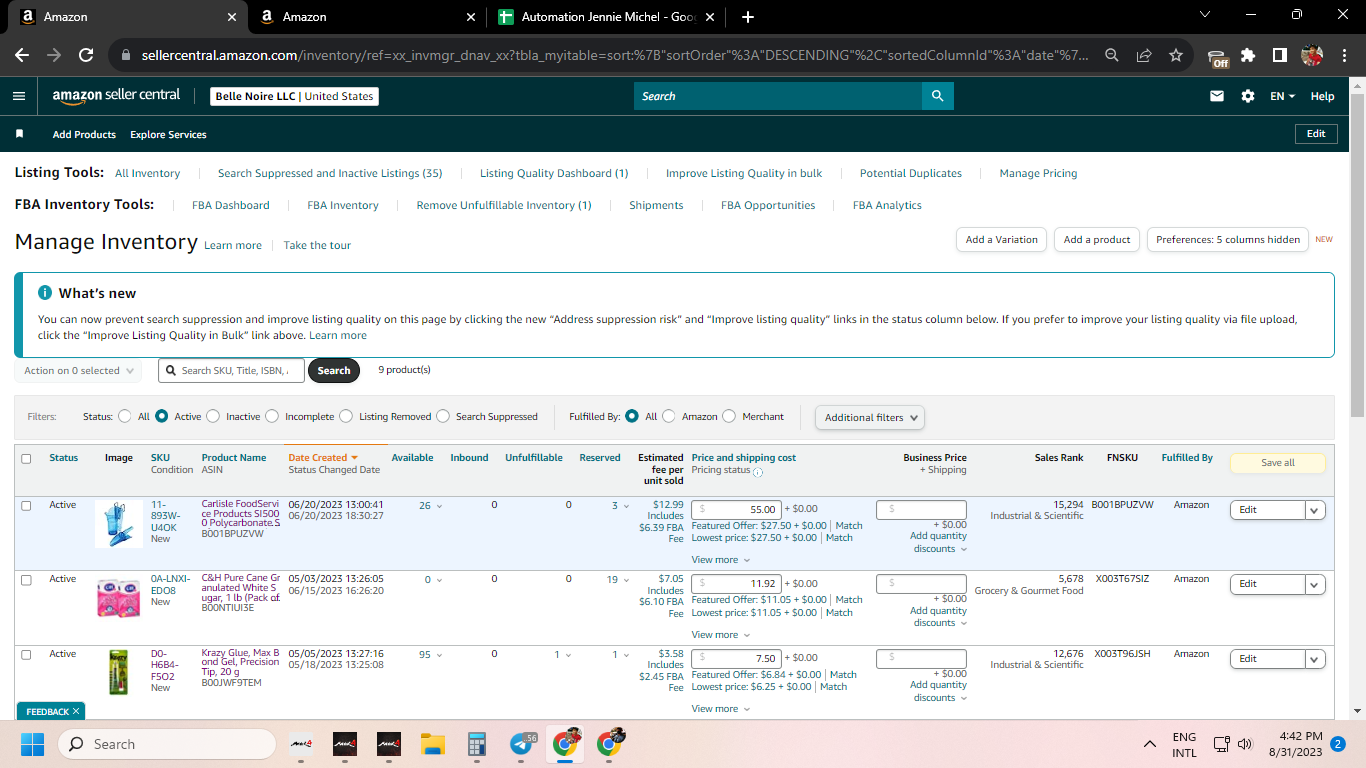Click the Add a product button
This screenshot has width=1366, height=768.
[1097, 240]
